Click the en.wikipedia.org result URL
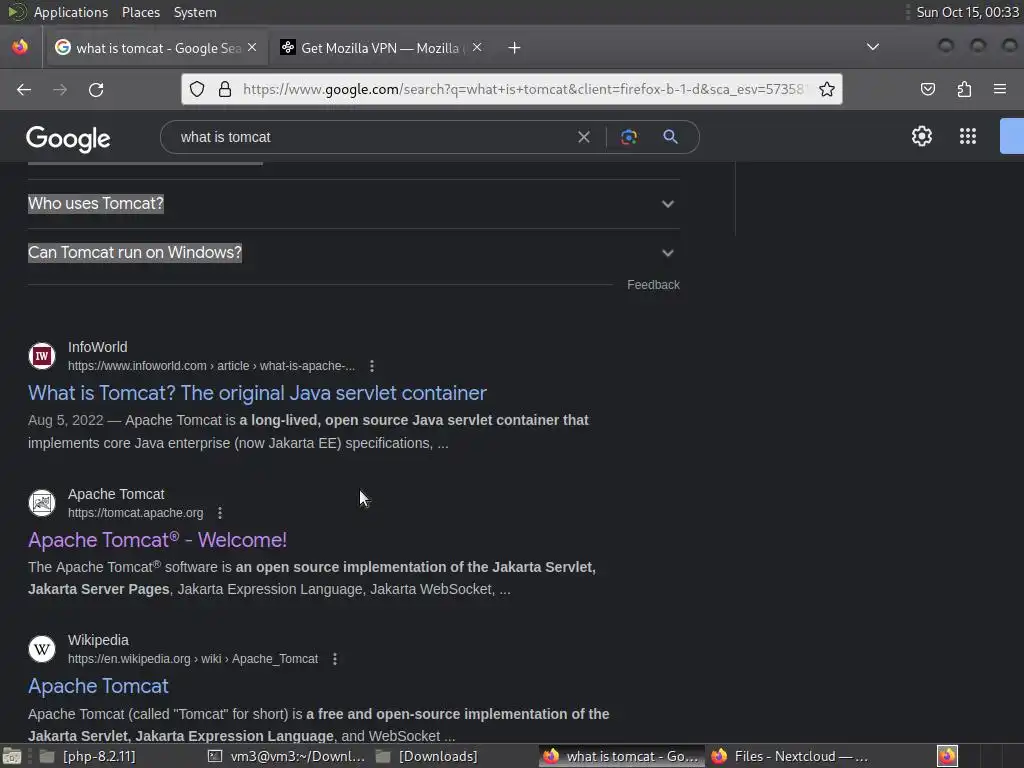Viewport: 1024px width, 768px height. [193, 660]
